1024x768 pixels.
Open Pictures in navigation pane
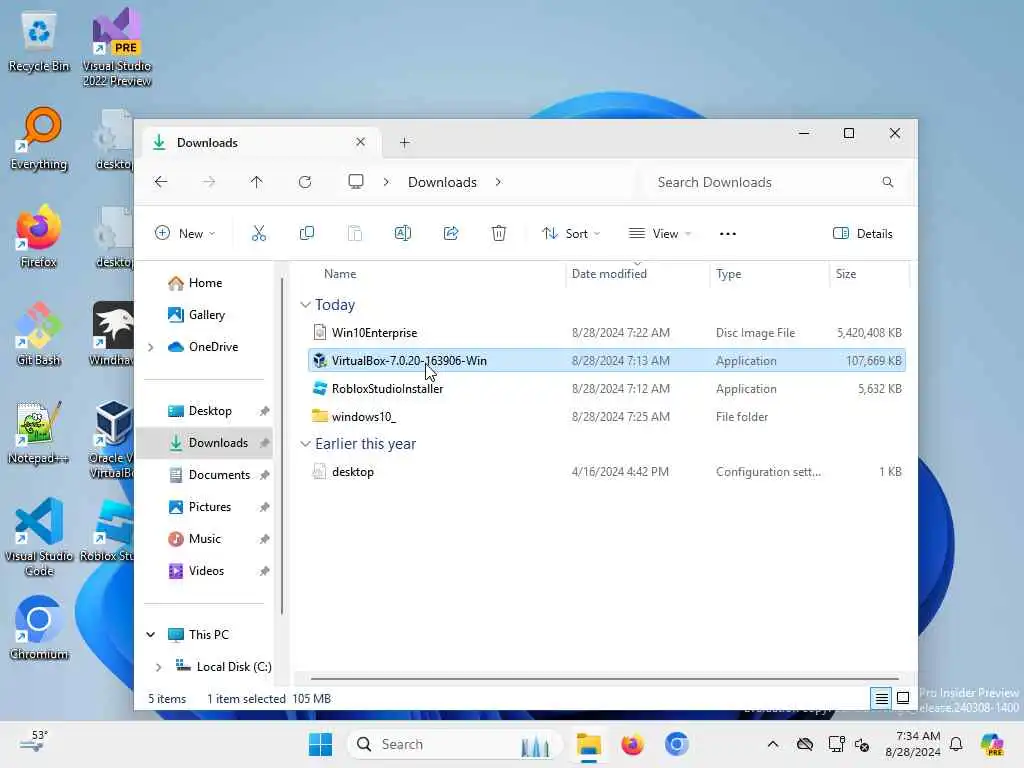coord(210,507)
